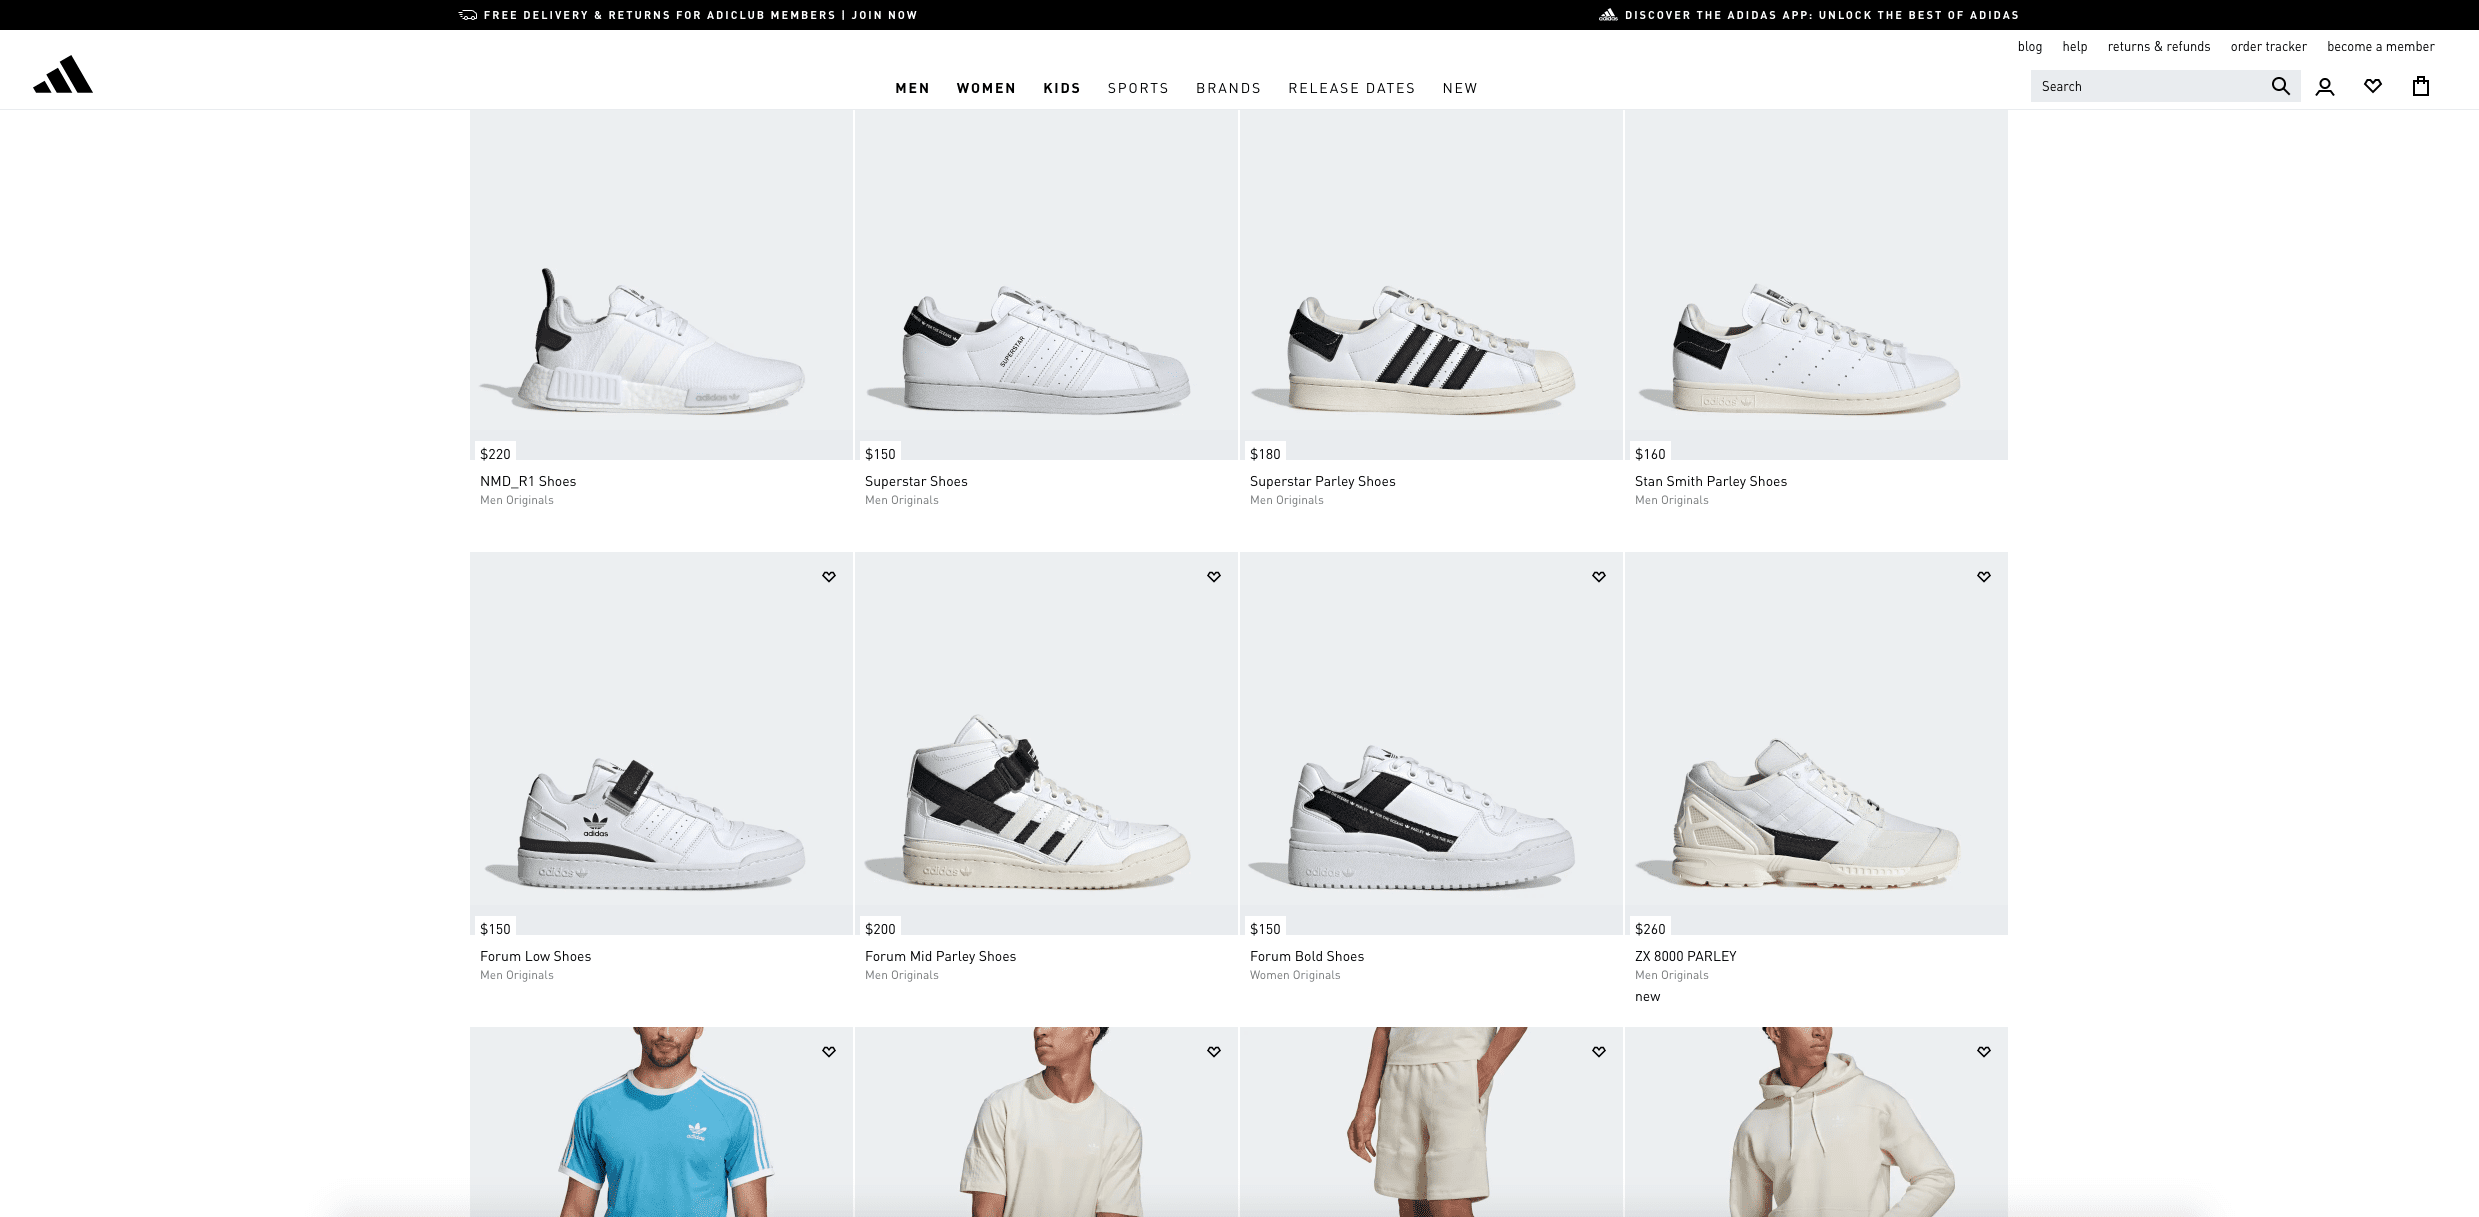The width and height of the screenshot is (2479, 1217).
Task: Click the search magnifier icon
Action: [x=2280, y=86]
